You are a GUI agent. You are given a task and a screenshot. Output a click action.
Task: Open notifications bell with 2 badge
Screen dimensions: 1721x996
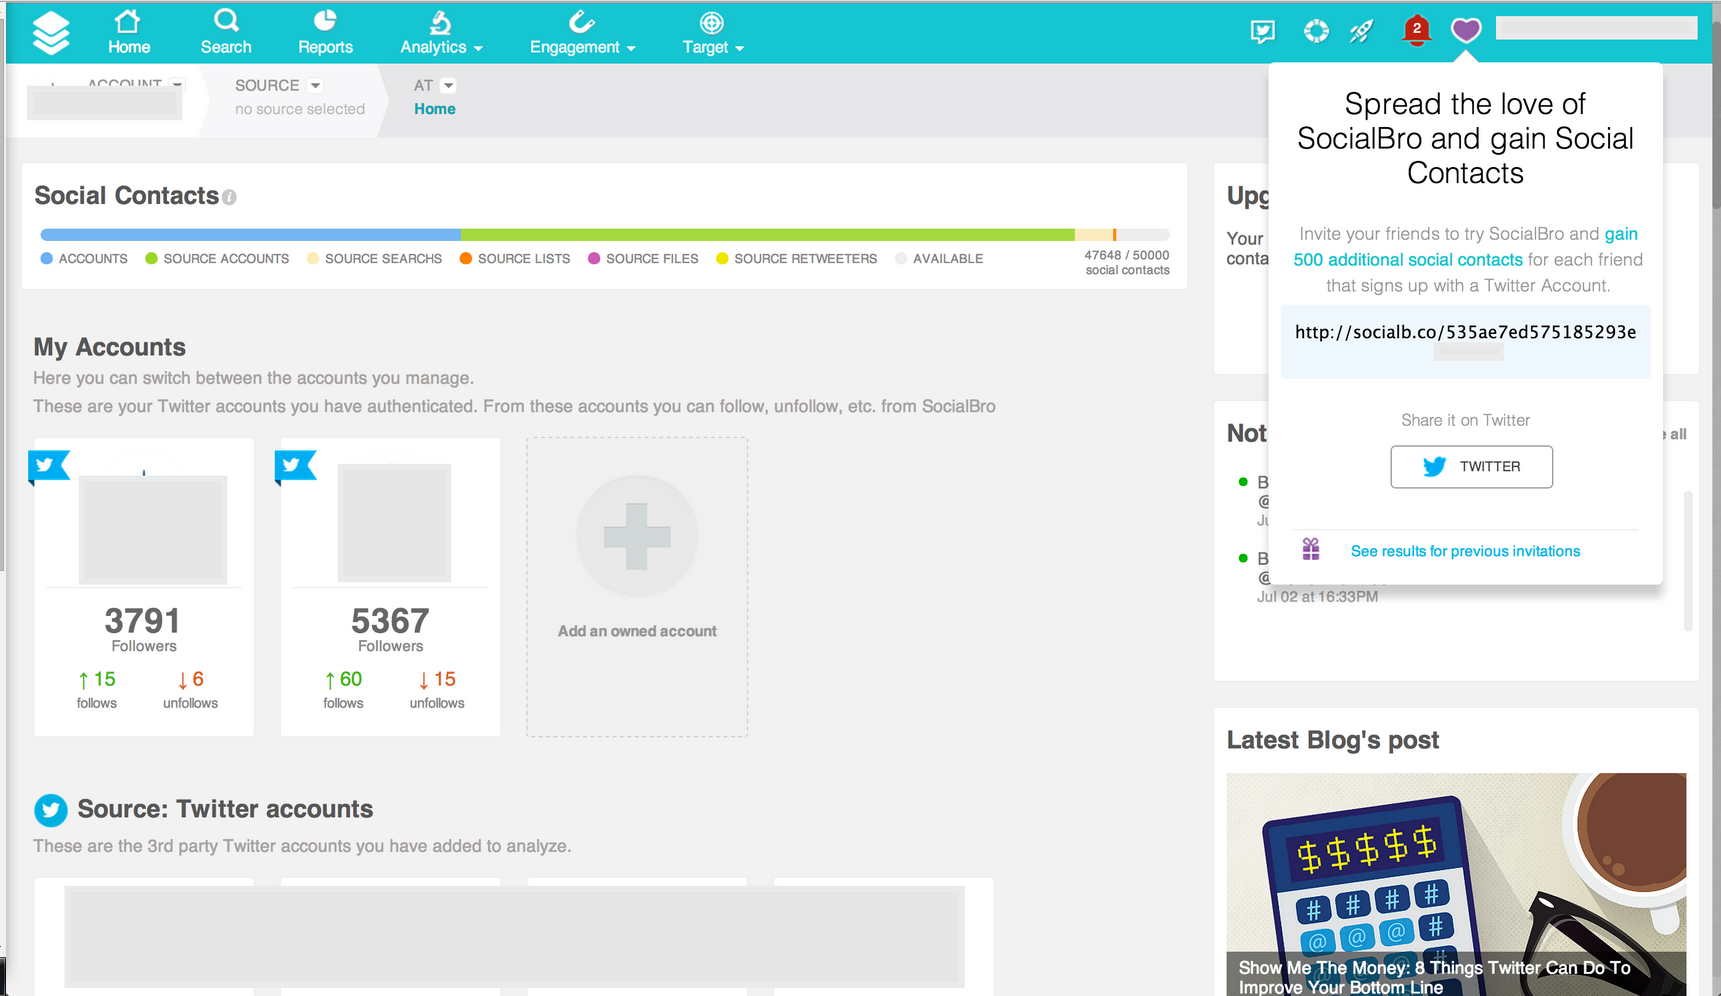point(1416,31)
